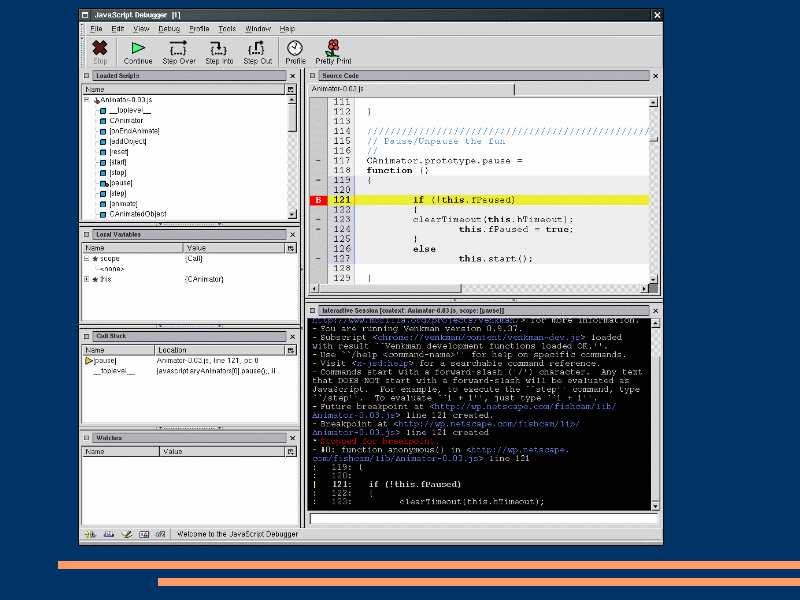This screenshot has height=600, width=800.
Task: Toggle the Profile clock icon
Action: [295, 48]
